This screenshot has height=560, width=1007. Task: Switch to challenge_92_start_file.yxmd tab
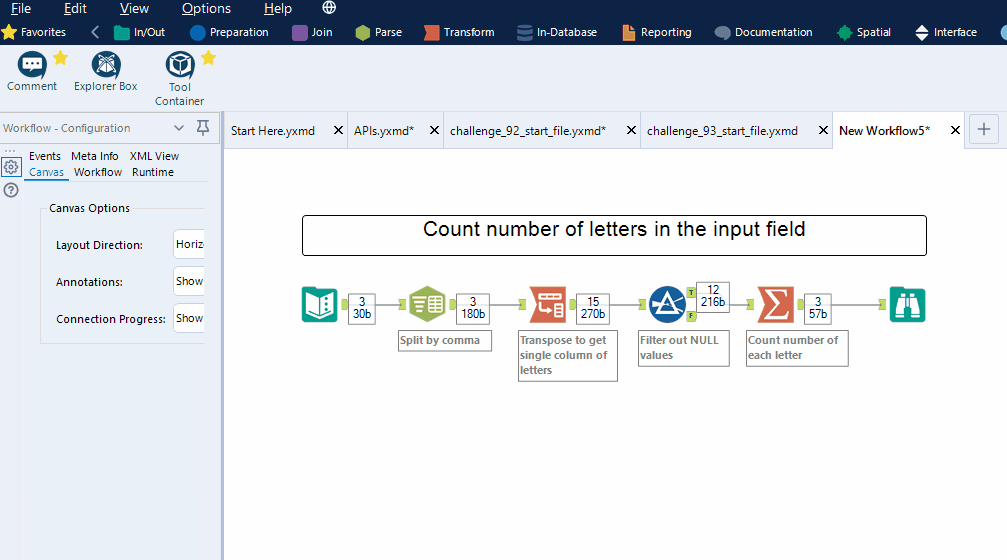click(528, 130)
